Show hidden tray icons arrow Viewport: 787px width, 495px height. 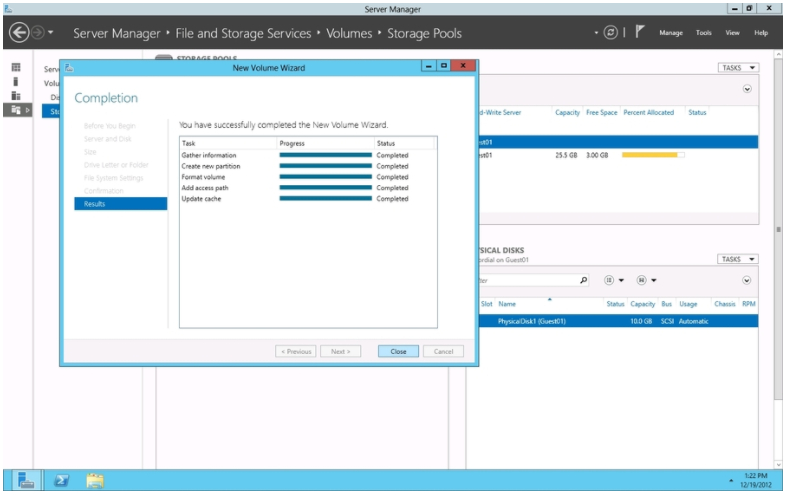[x=731, y=480]
